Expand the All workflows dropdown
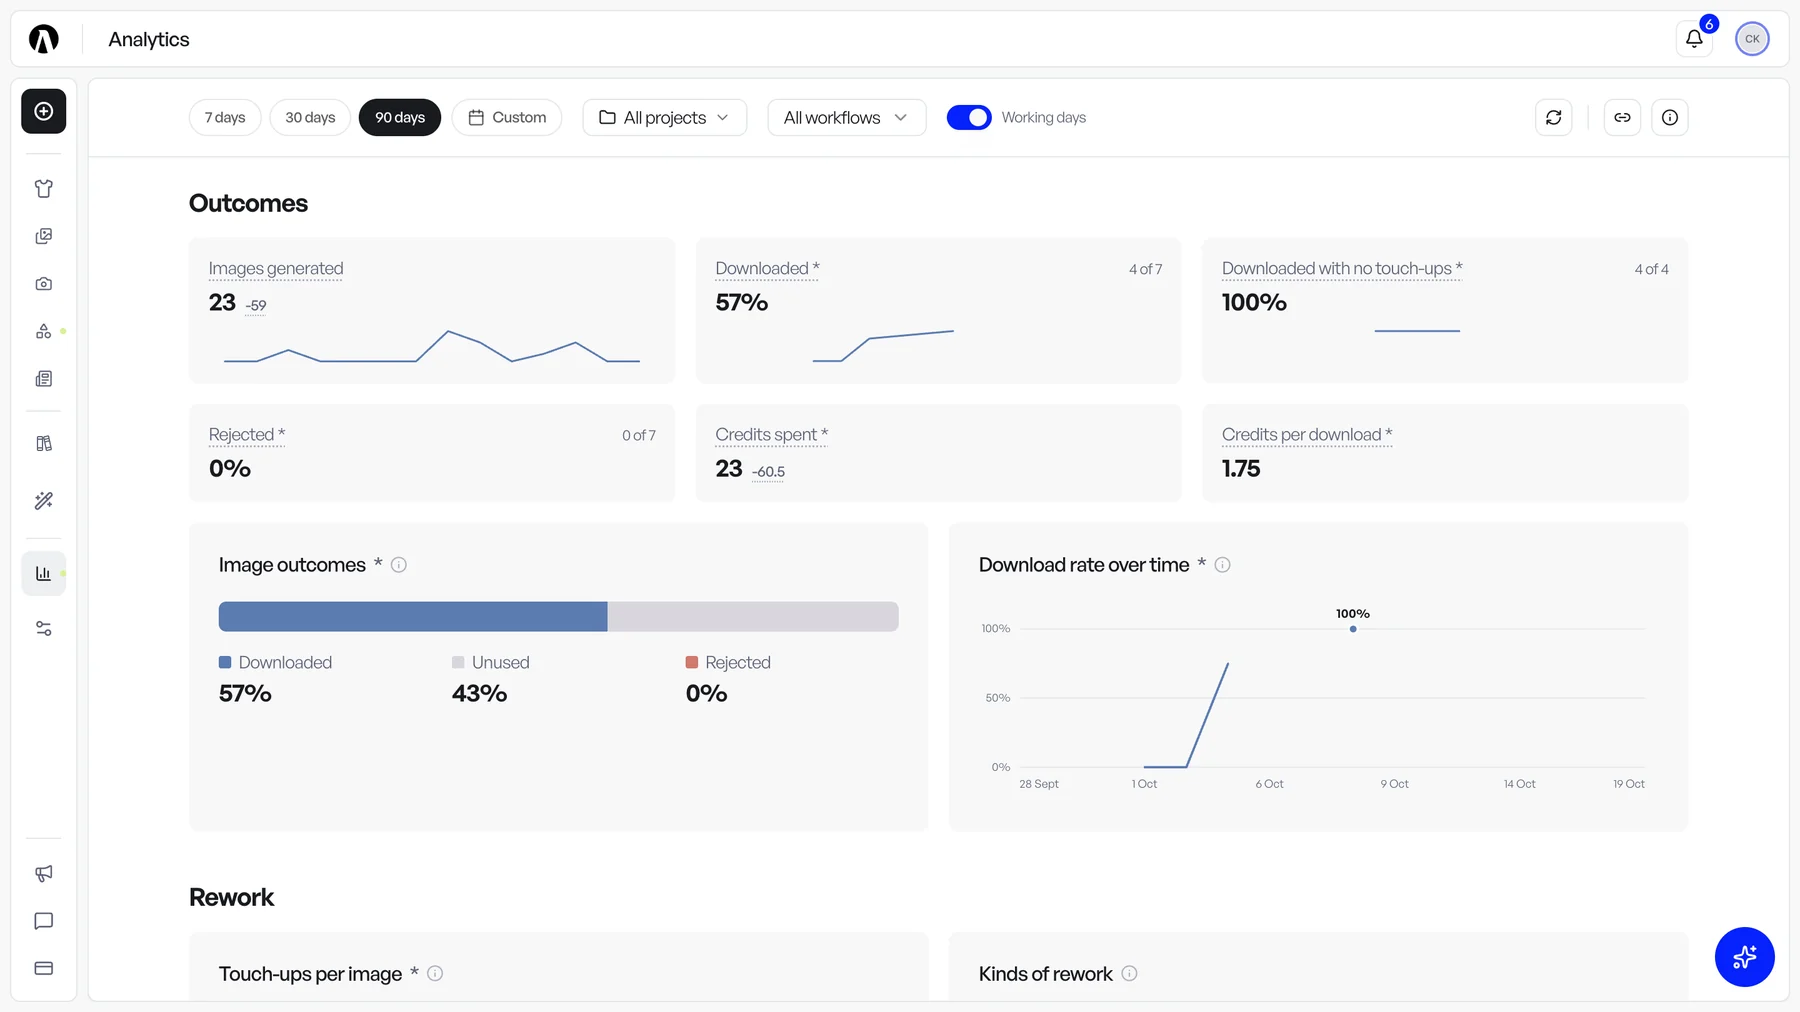 (x=847, y=118)
